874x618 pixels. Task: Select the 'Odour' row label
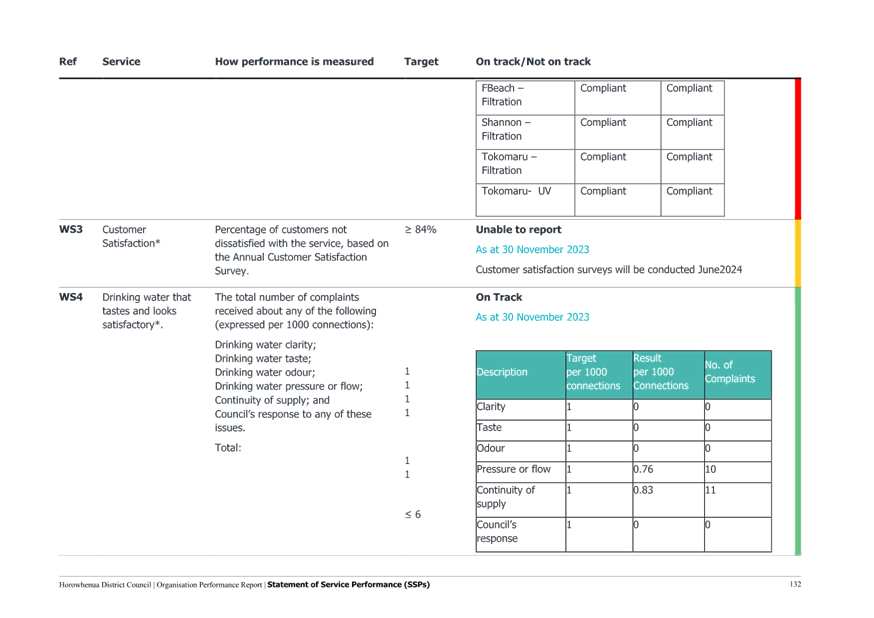[x=491, y=448]
